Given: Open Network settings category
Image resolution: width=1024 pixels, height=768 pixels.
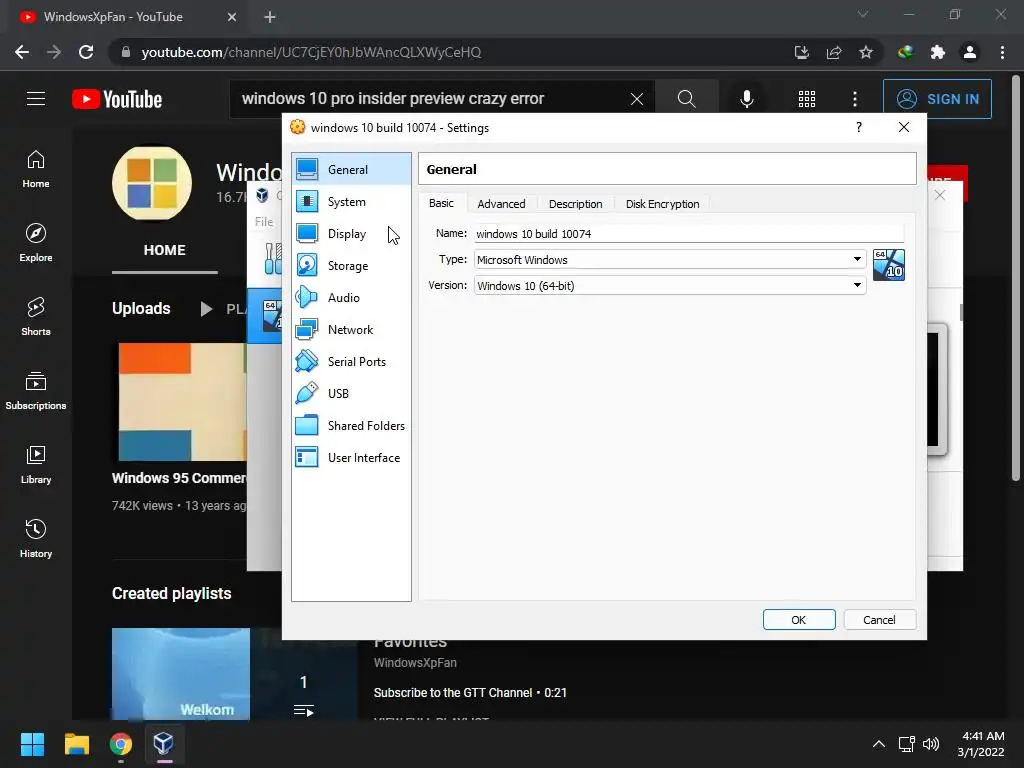Looking at the screenshot, I should 351,329.
